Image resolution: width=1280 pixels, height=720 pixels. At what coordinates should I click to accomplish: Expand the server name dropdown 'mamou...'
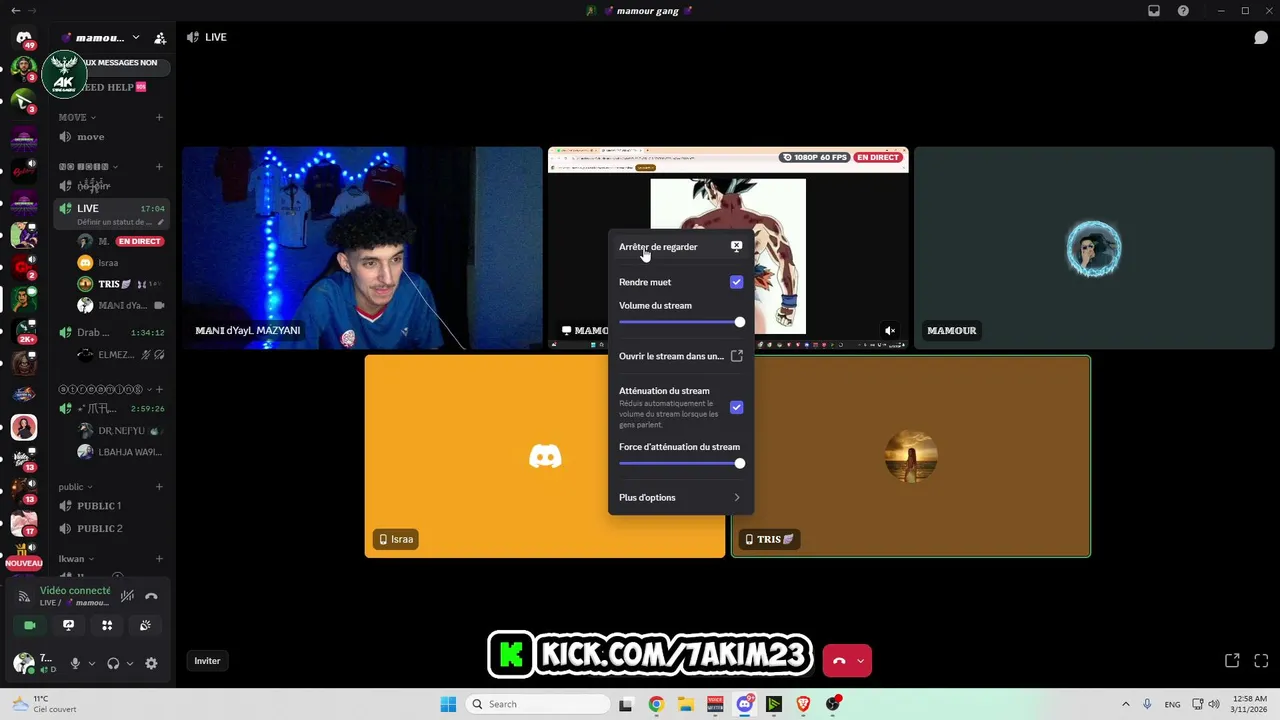pos(136,38)
